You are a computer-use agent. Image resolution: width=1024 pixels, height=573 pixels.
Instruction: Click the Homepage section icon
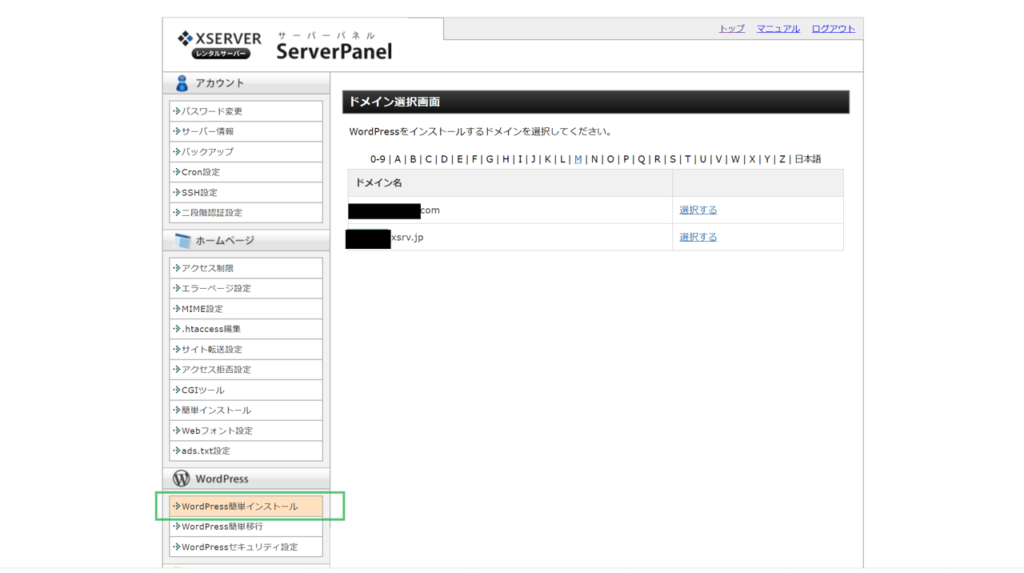point(182,241)
